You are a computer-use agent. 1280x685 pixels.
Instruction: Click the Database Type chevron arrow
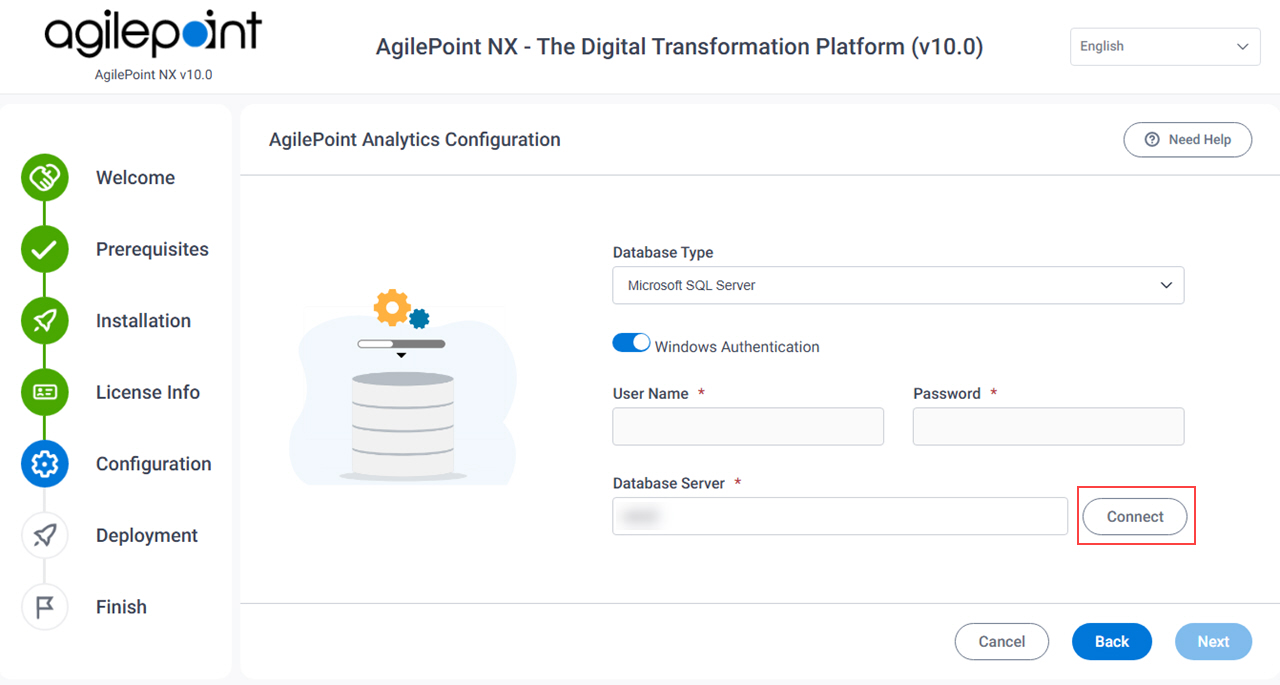1166,285
